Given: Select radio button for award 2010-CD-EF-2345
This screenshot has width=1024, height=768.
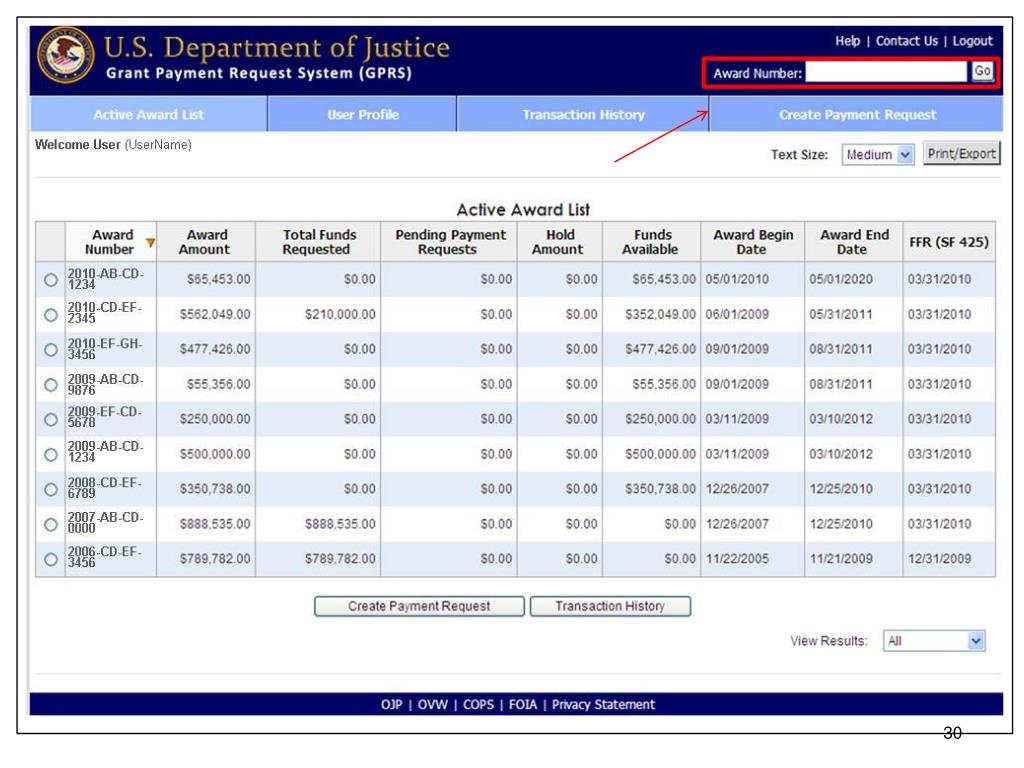Looking at the screenshot, I should [x=50, y=315].
